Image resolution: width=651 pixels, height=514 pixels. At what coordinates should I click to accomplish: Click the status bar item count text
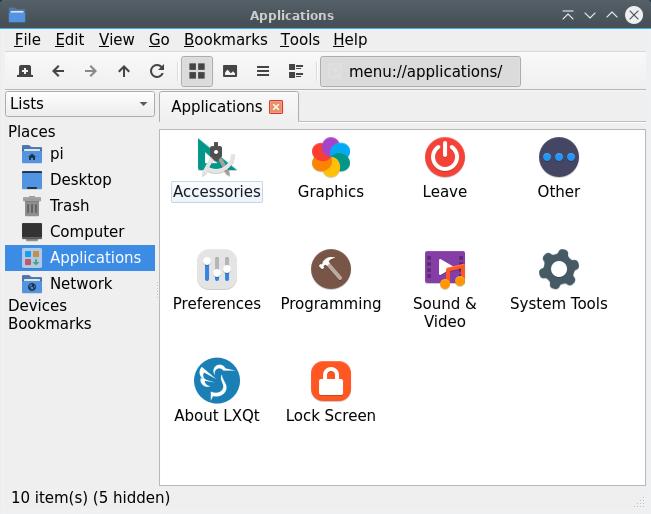[91, 497]
